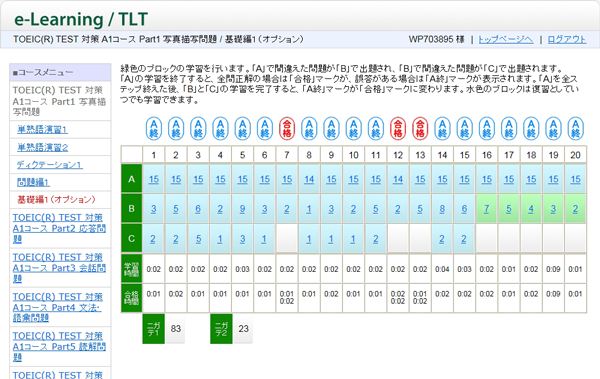
Task: Open row A step 12 link showing 14
Action: pos(398,179)
